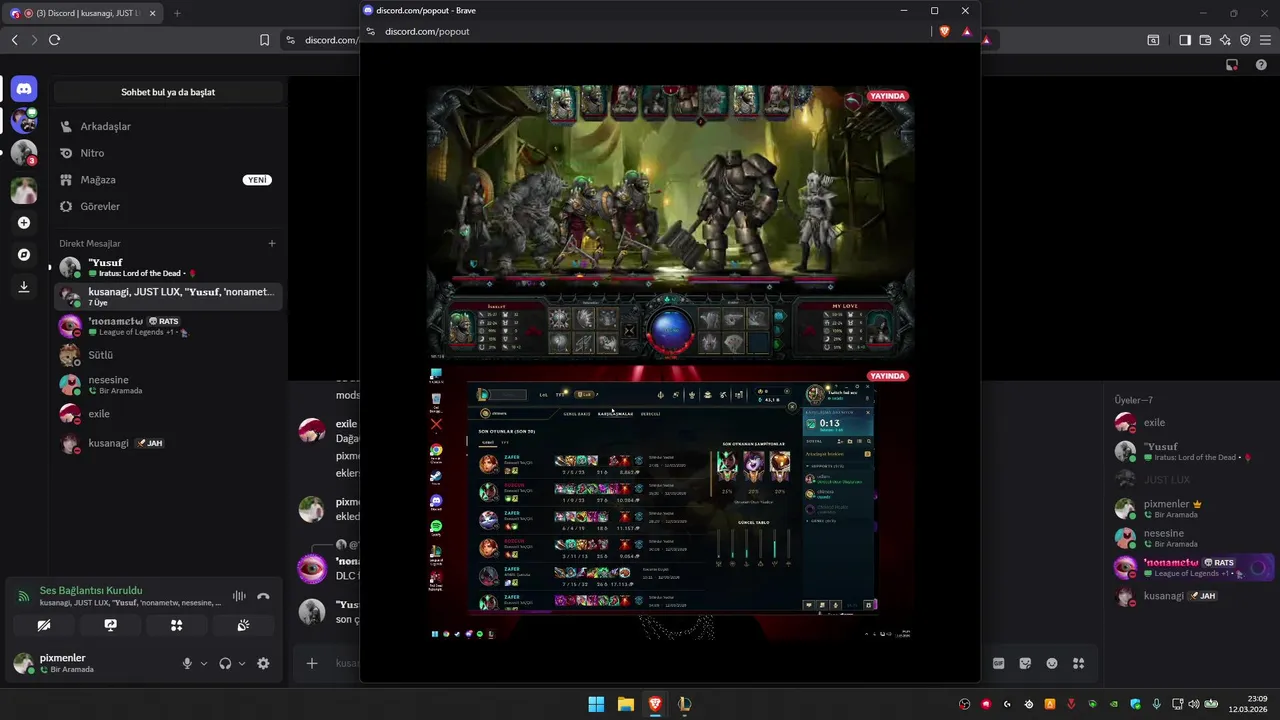The width and height of the screenshot is (1280, 720).
Task: Mute the microphone in user panel
Action: coord(187,663)
